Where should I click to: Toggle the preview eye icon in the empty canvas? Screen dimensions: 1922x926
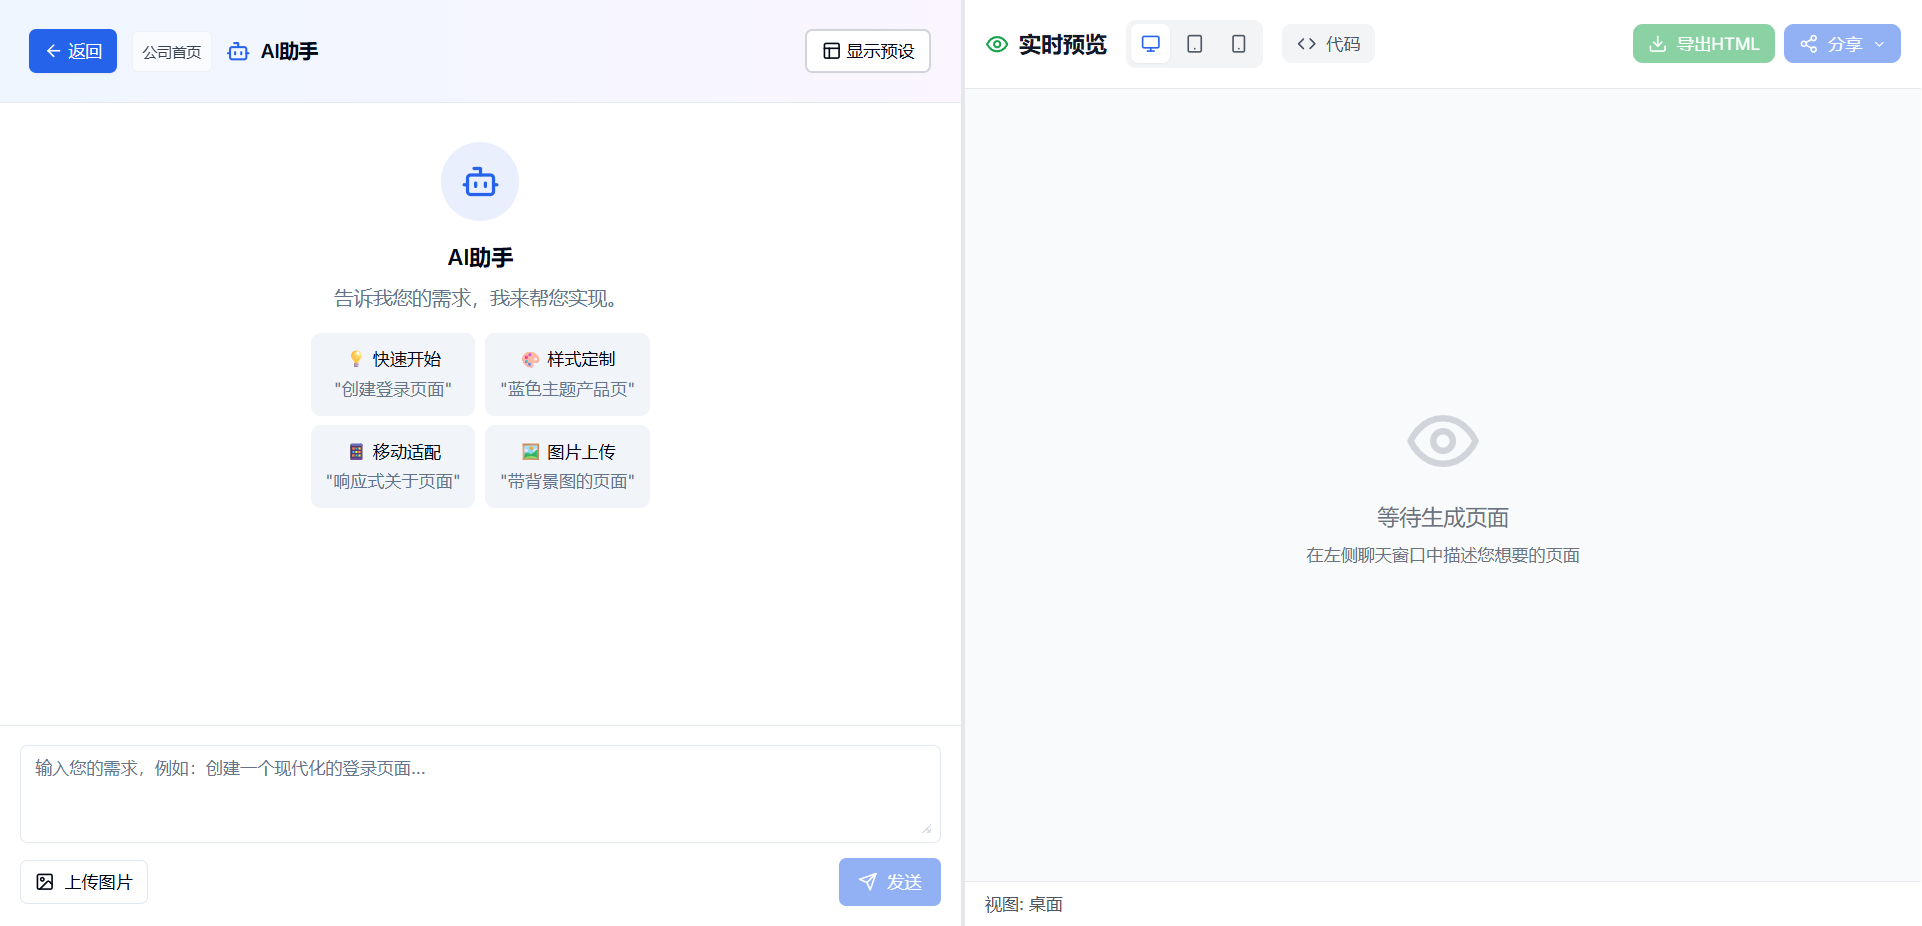click(x=1442, y=440)
